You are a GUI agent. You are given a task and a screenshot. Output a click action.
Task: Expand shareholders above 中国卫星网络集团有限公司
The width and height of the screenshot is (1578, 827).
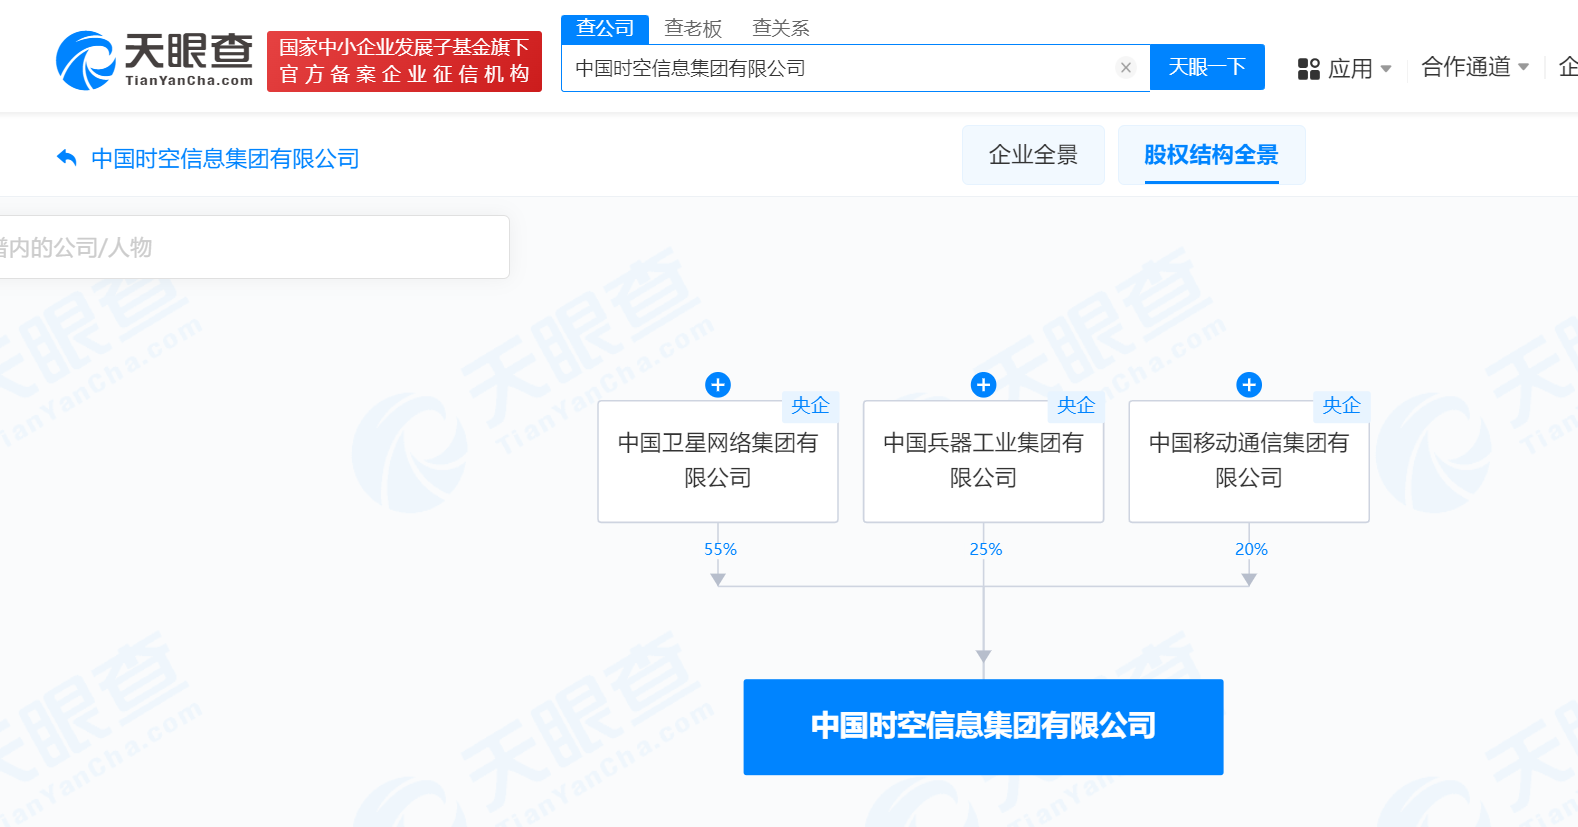point(718,385)
